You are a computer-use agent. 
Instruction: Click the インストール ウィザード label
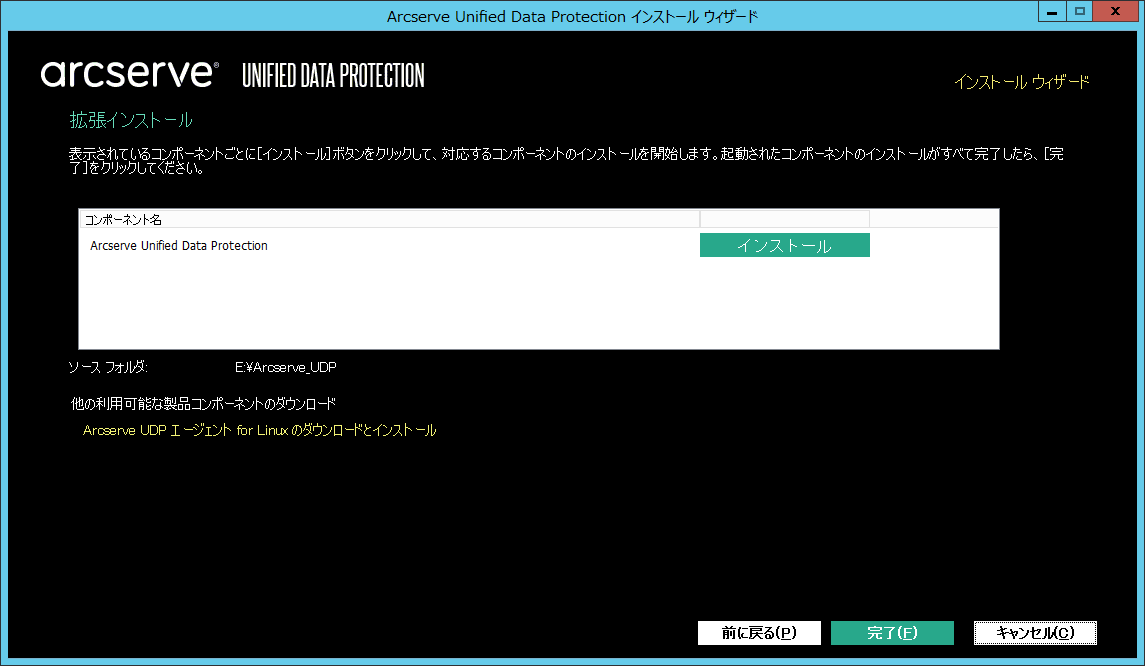click(x=1022, y=83)
